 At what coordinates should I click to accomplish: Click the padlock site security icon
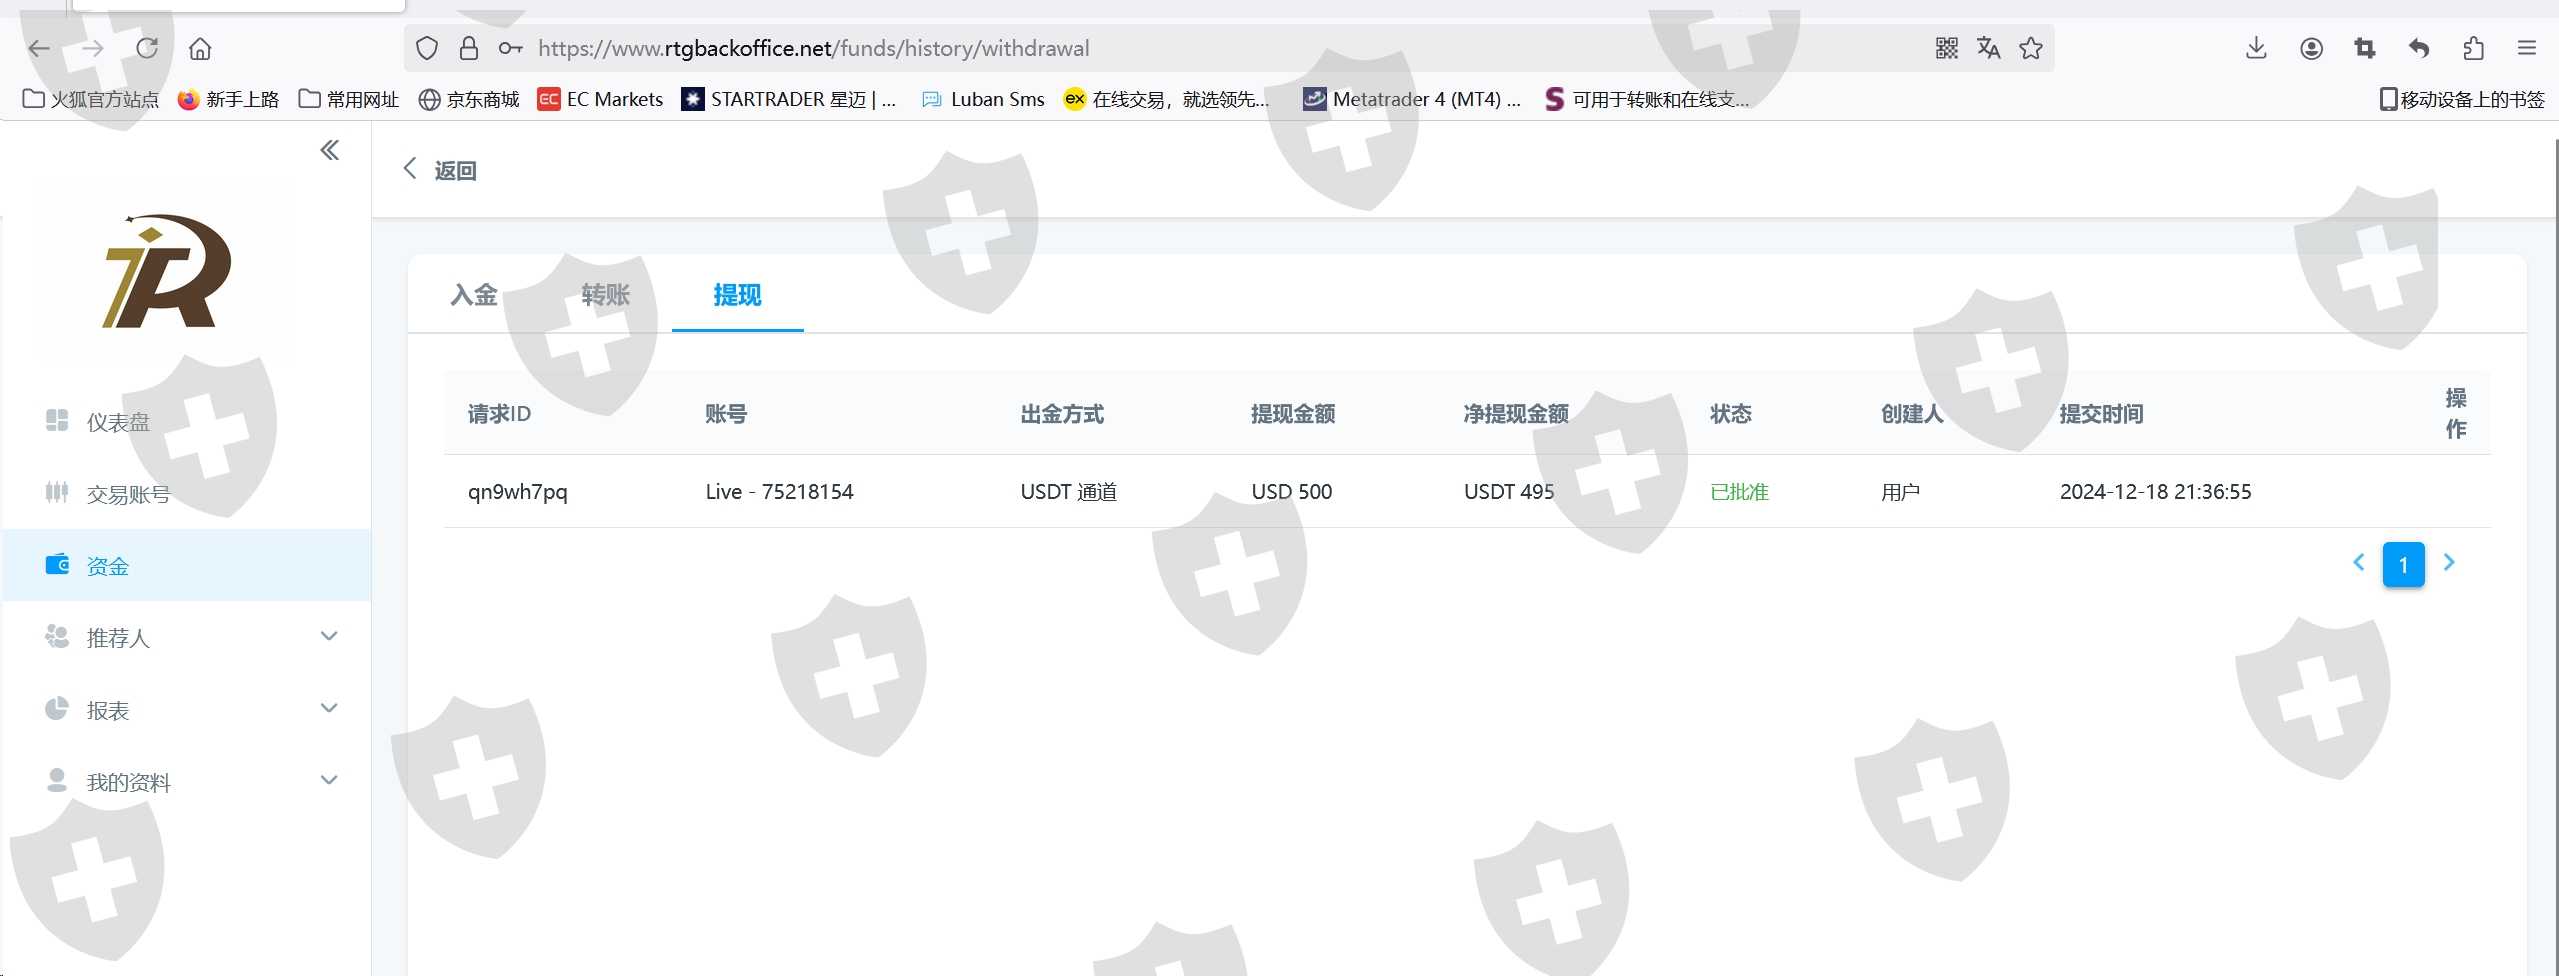click(x=468, y=48)
